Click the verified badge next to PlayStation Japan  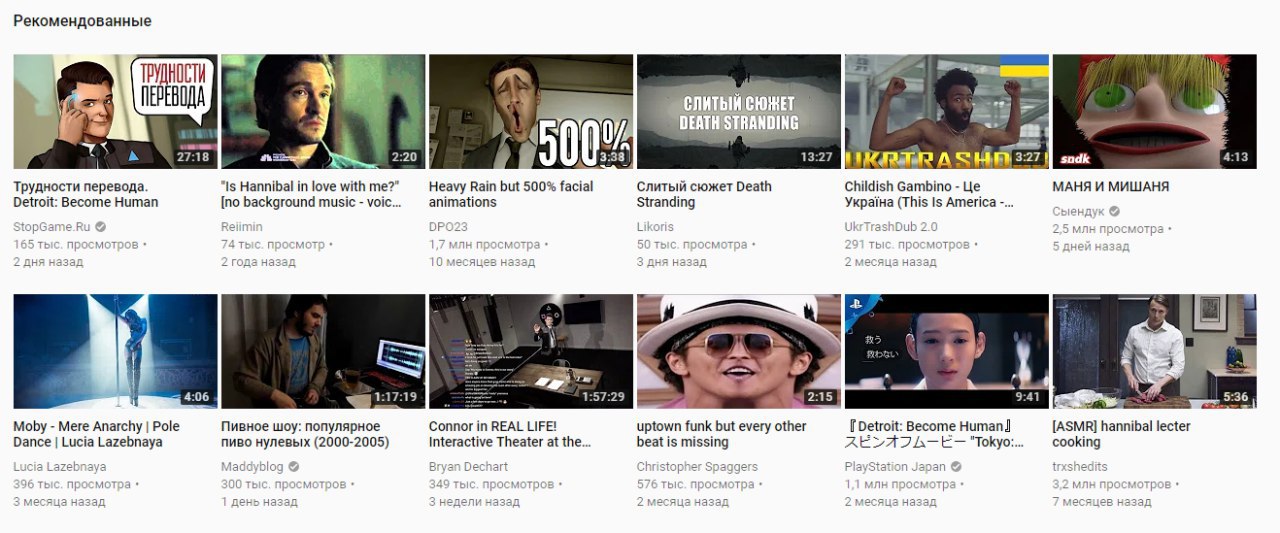tap(956, 467)
